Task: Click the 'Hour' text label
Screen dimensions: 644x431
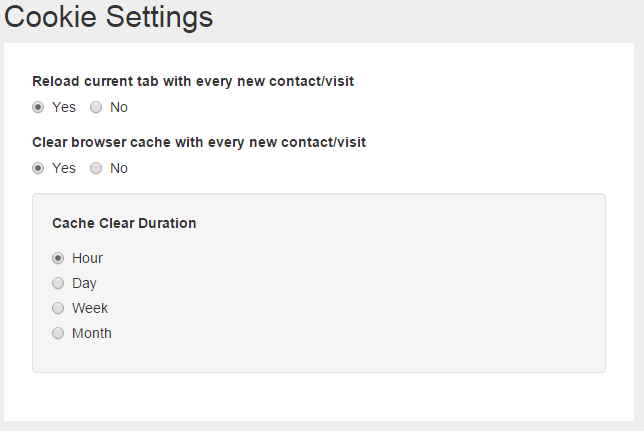Action: click(87, 258)
